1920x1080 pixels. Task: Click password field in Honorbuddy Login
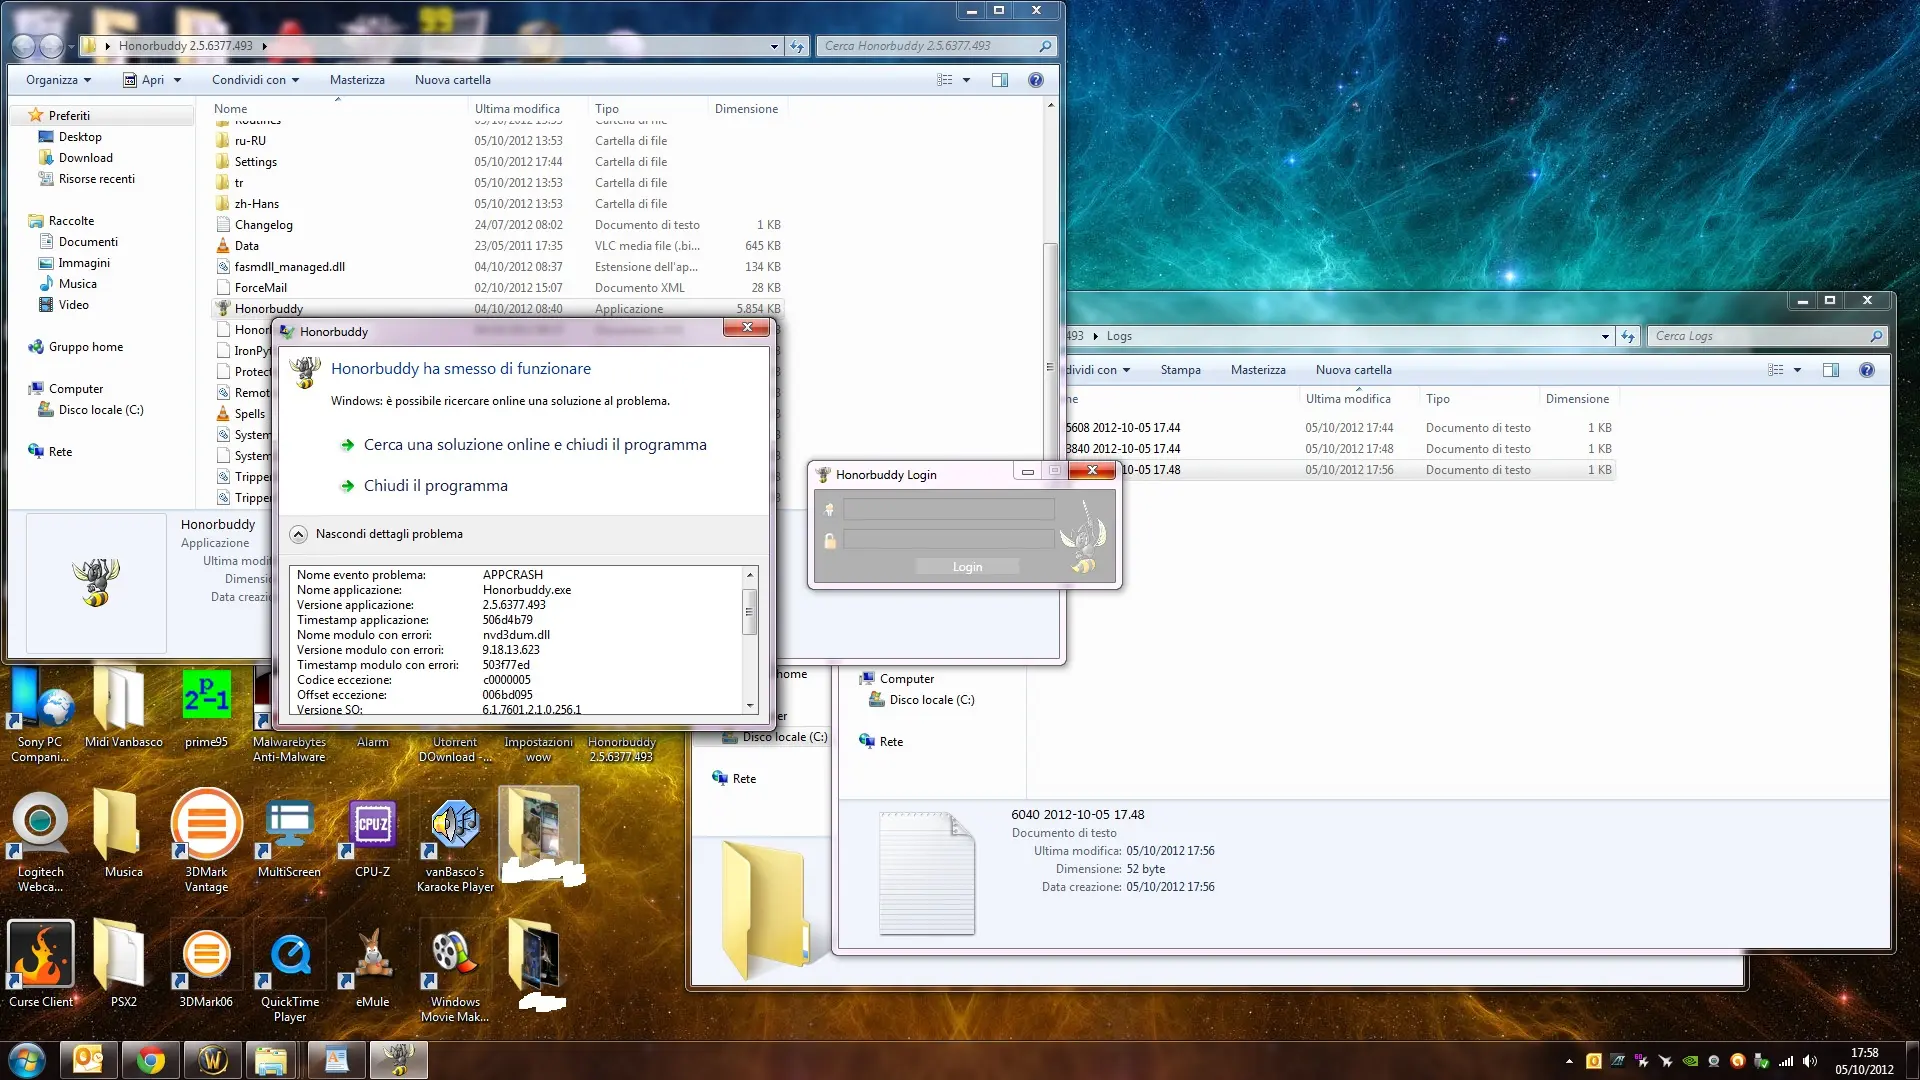click(948, 540)
